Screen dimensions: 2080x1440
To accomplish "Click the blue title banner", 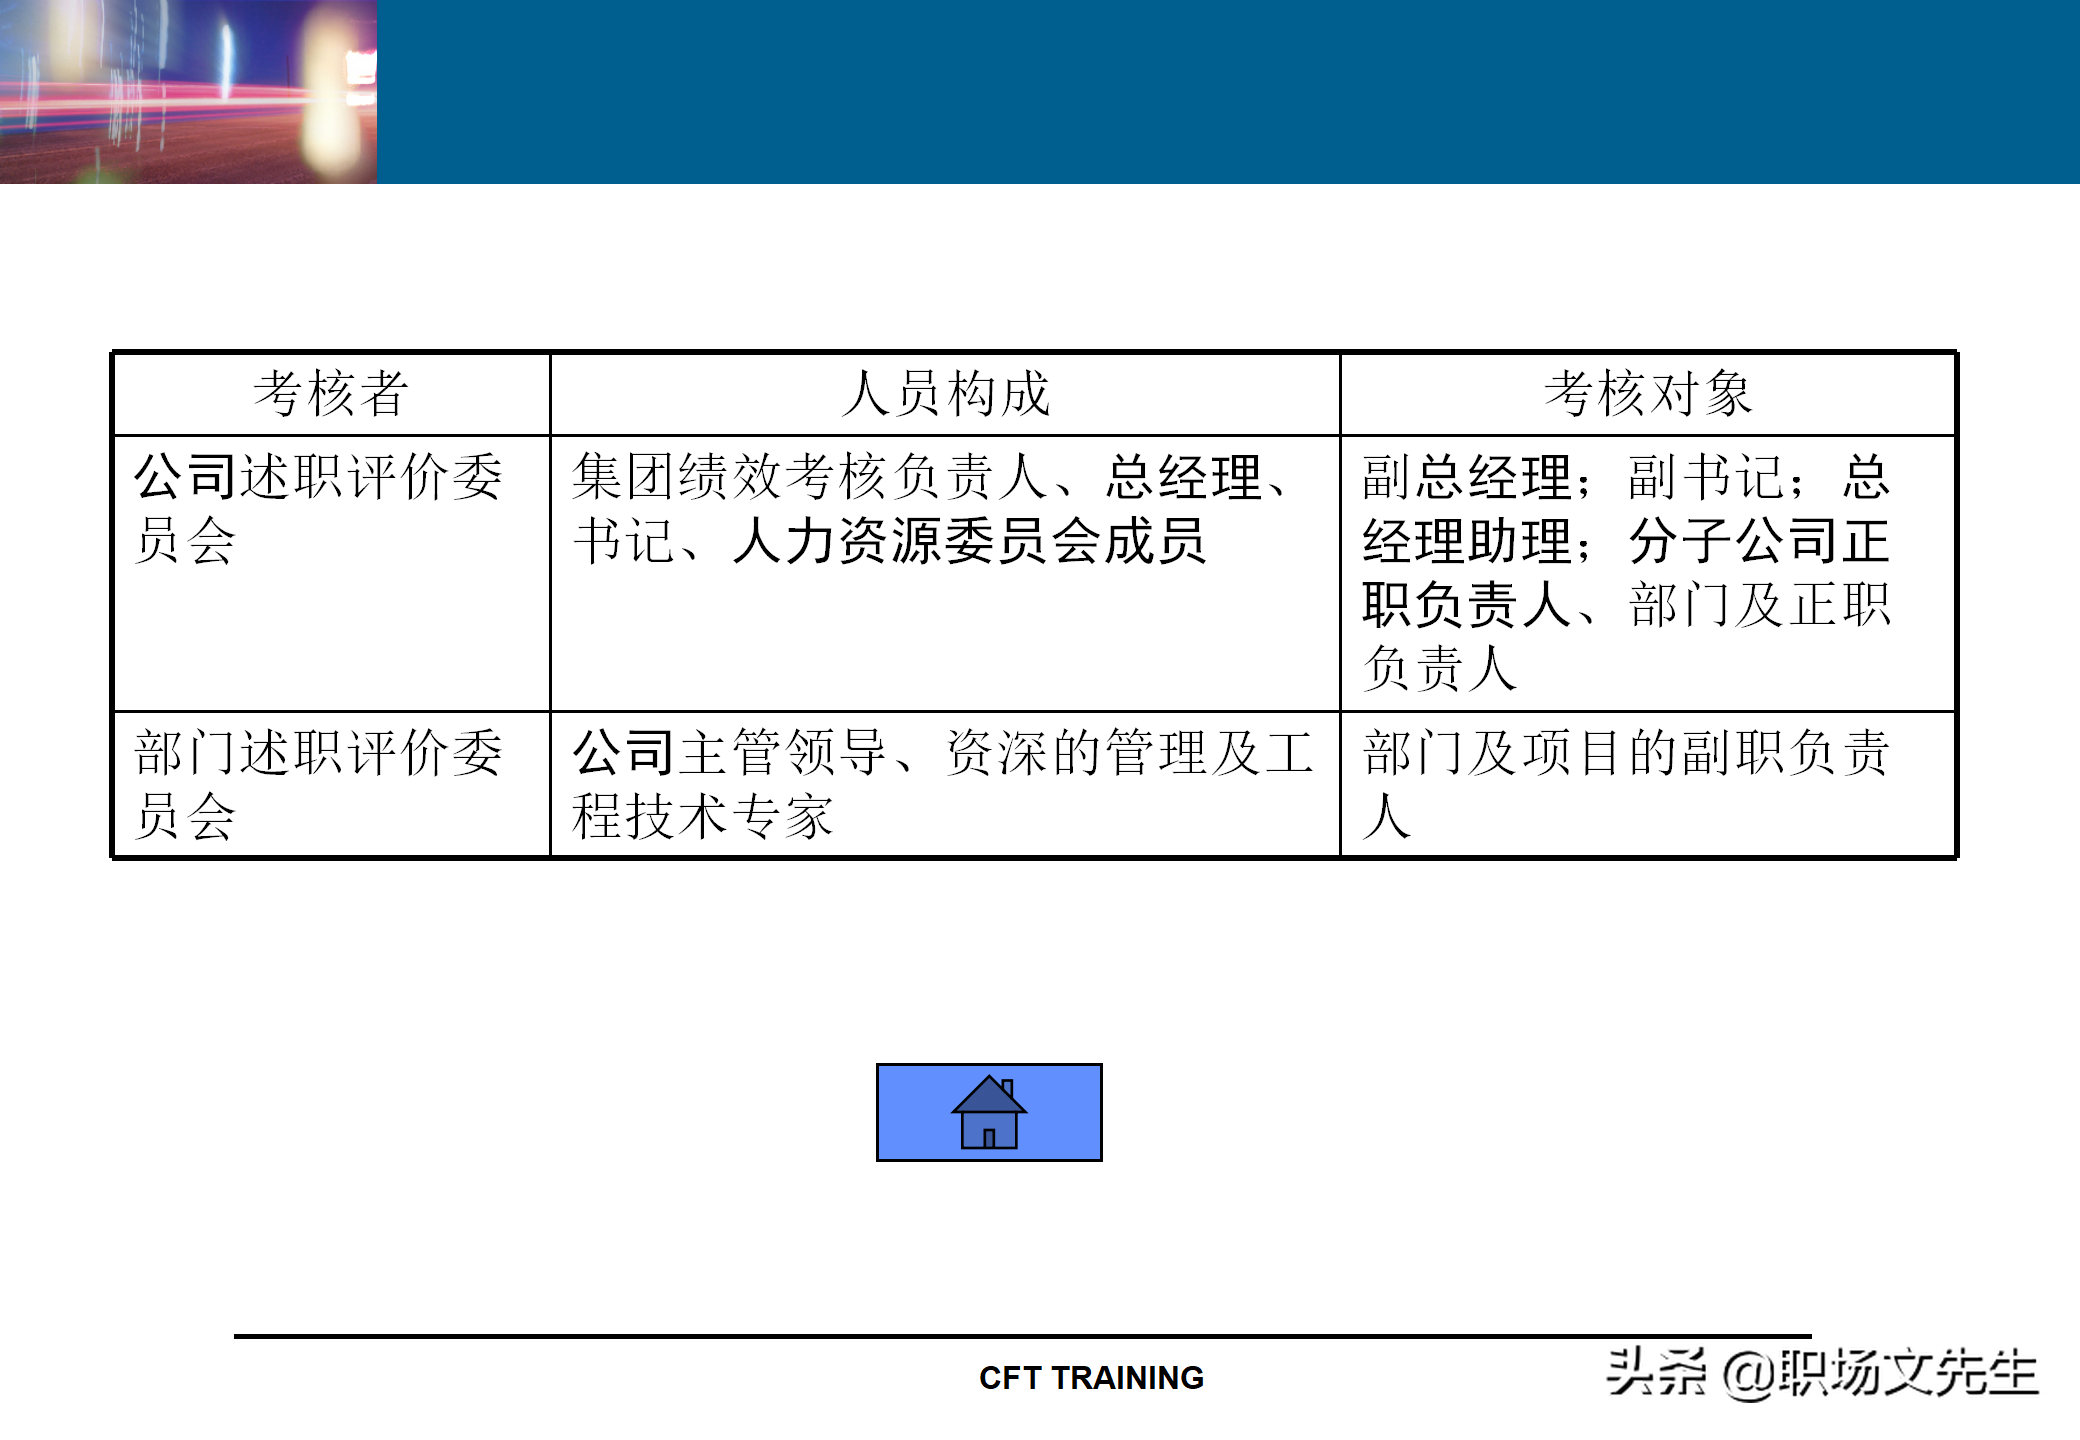I will (1228, 92).
